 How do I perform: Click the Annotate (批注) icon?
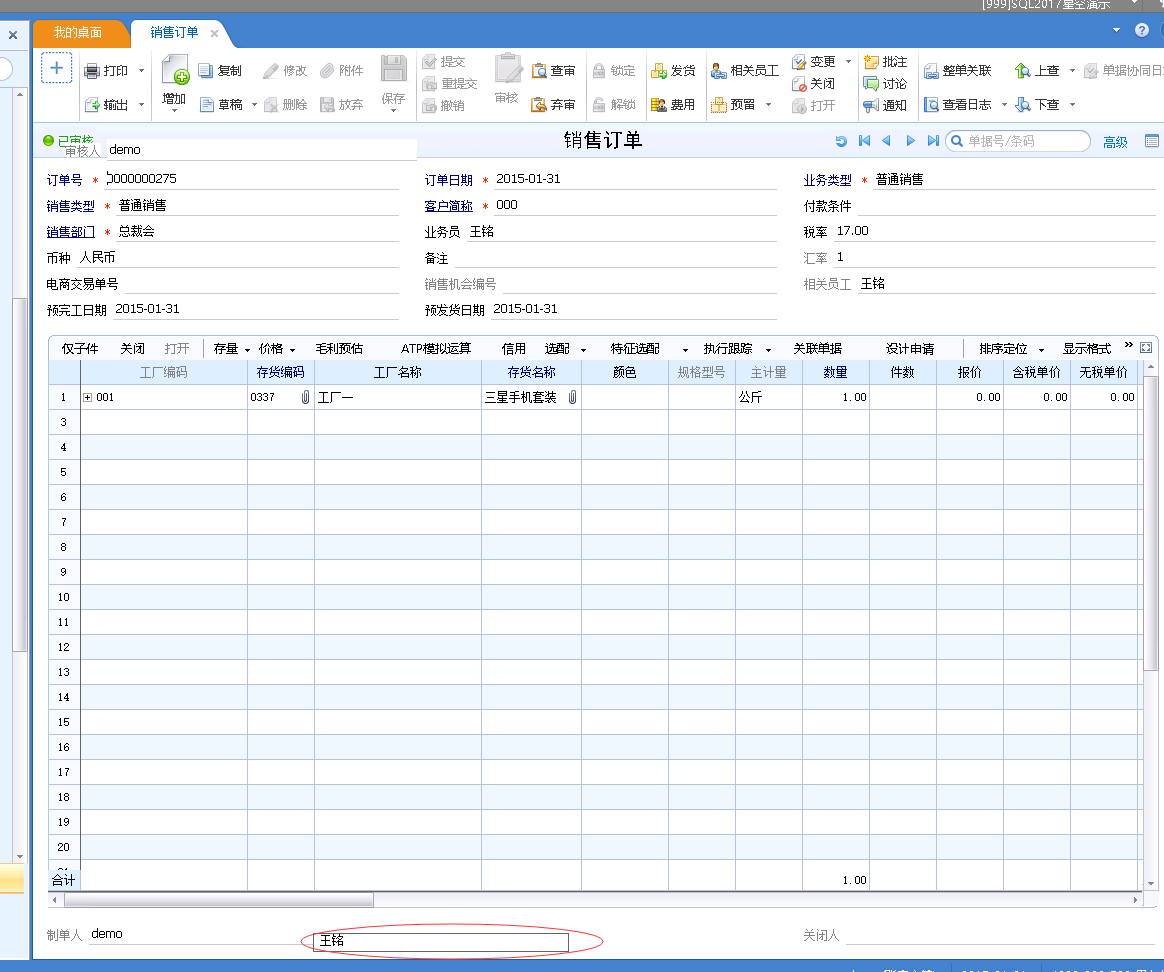pyautogui.click(x=872, y=62)
